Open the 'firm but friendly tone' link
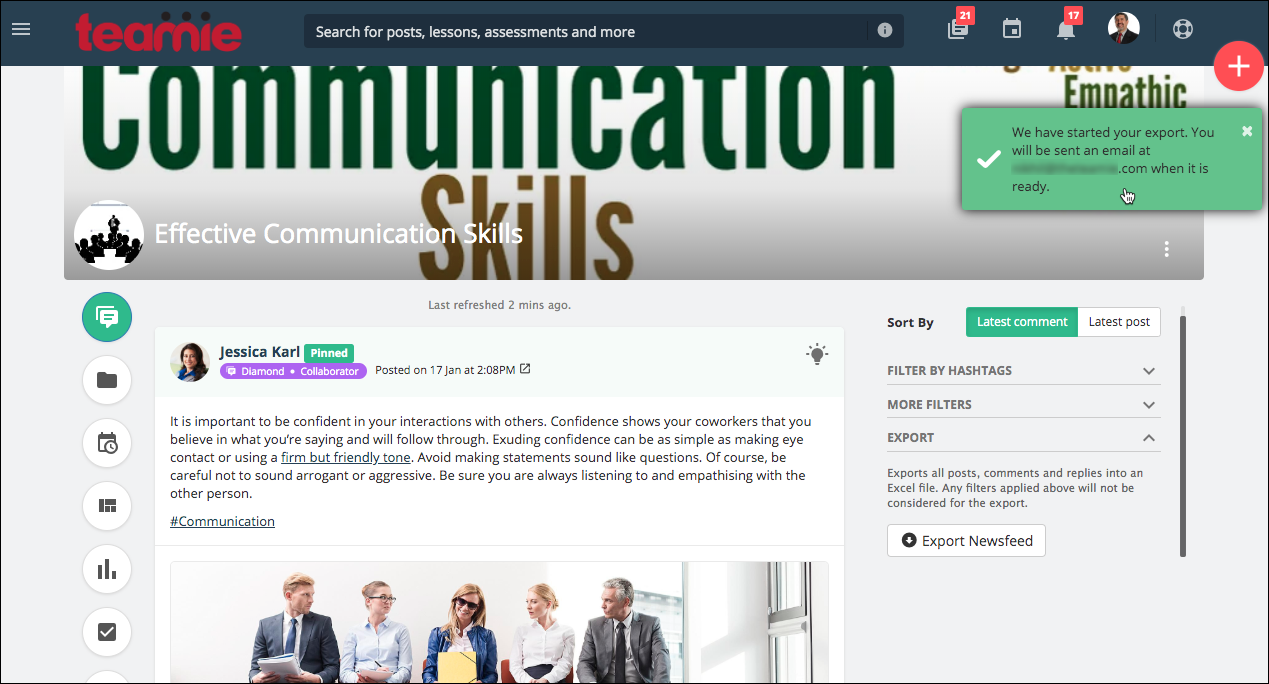 (346, 457)
